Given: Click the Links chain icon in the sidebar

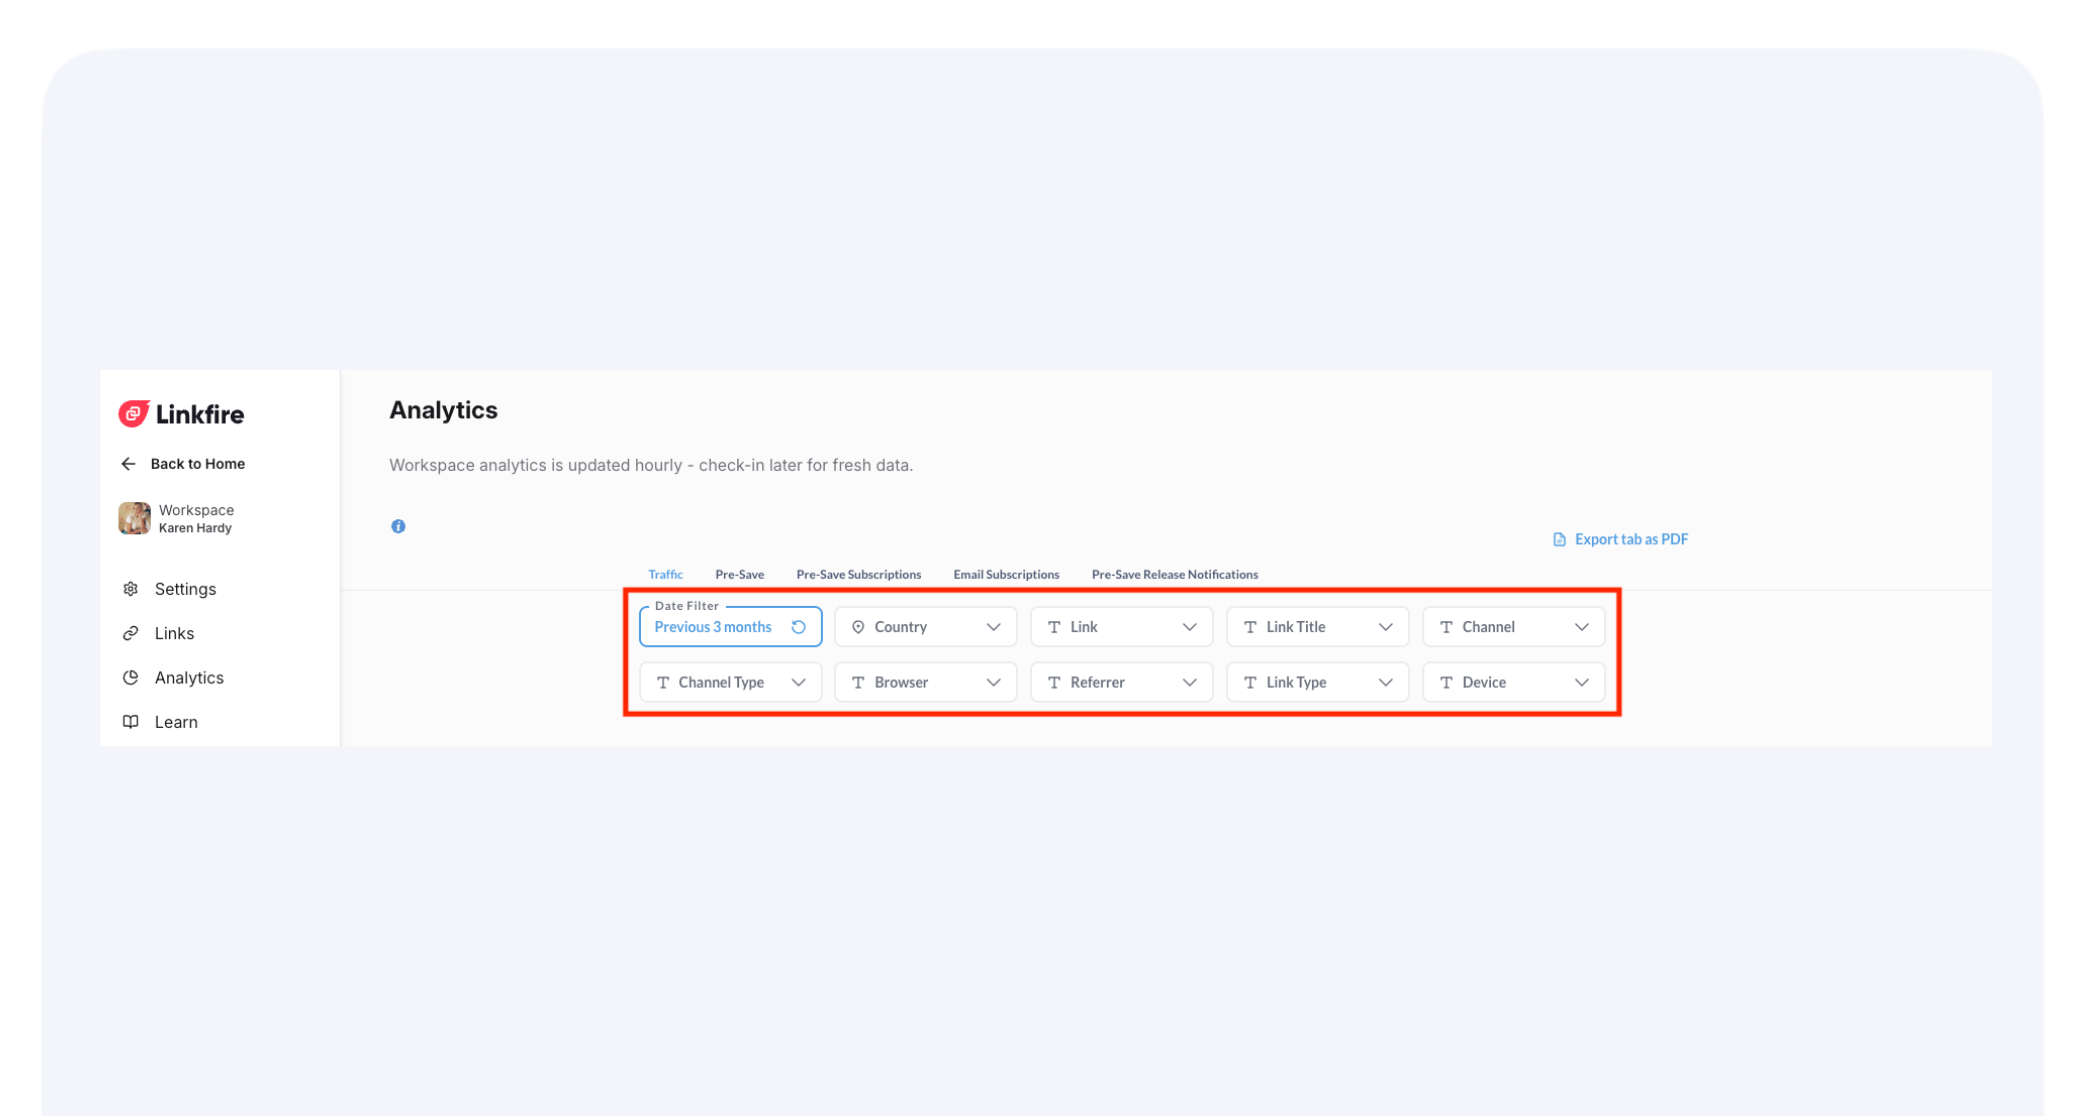Looking at the screenshot, I should [x=130, y=633].
